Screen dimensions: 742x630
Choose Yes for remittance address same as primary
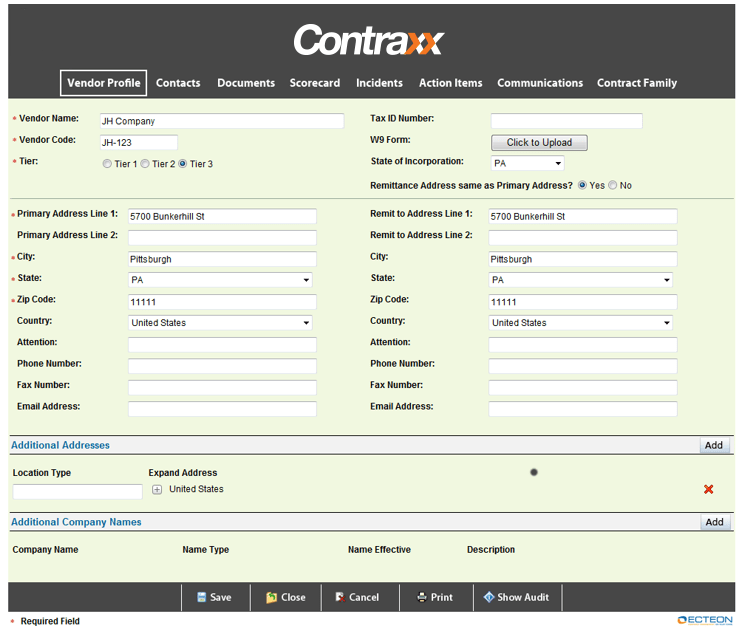pos(582,185)
